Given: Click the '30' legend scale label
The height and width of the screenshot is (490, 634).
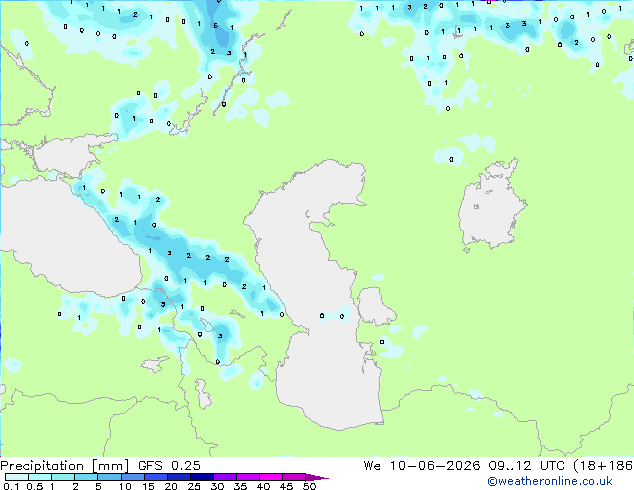Looking at the screenshot, I should tap(217, 486).
